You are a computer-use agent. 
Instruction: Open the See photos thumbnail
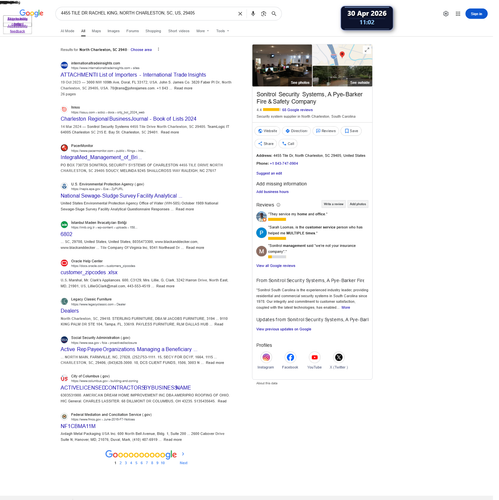pyautogui.click(x=282, y=65)
